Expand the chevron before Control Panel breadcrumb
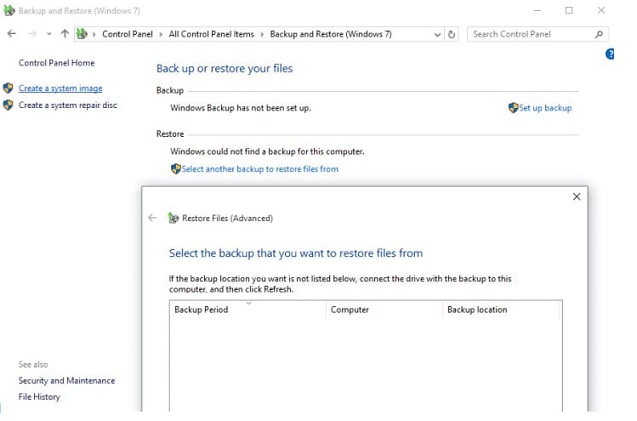Viewport: 637px width, 421px height. pyautogui.click(x=94, y=35)
